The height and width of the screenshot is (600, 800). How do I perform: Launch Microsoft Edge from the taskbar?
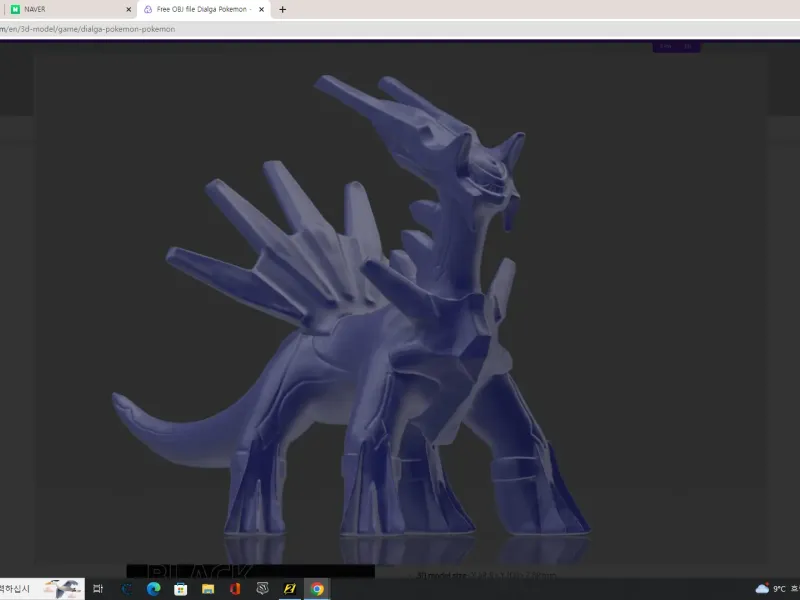click(x=154, y=589)
